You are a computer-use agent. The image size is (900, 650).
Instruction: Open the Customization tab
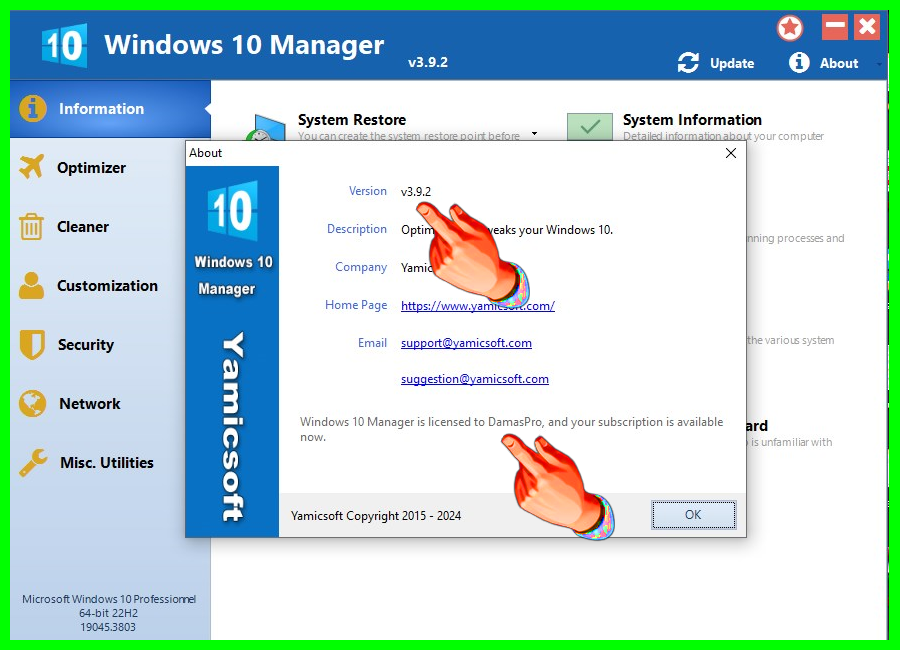pyautogui.click(x=107, y=285)
